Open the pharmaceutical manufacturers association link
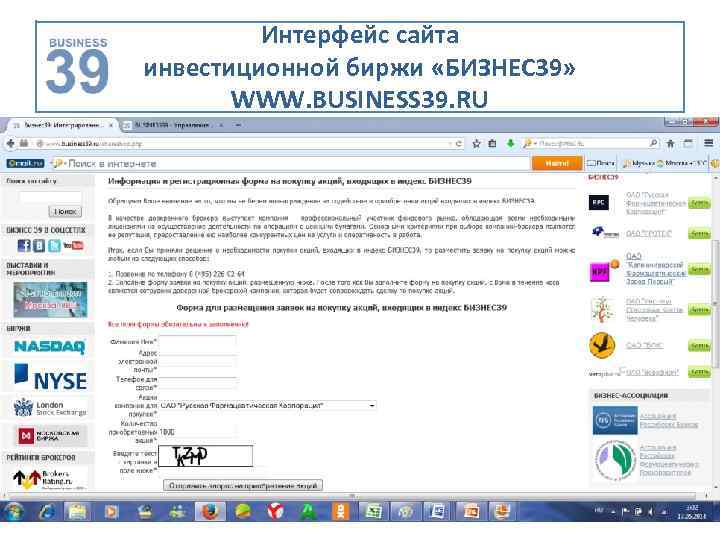 pyautogui.click(x=669, y=459)
